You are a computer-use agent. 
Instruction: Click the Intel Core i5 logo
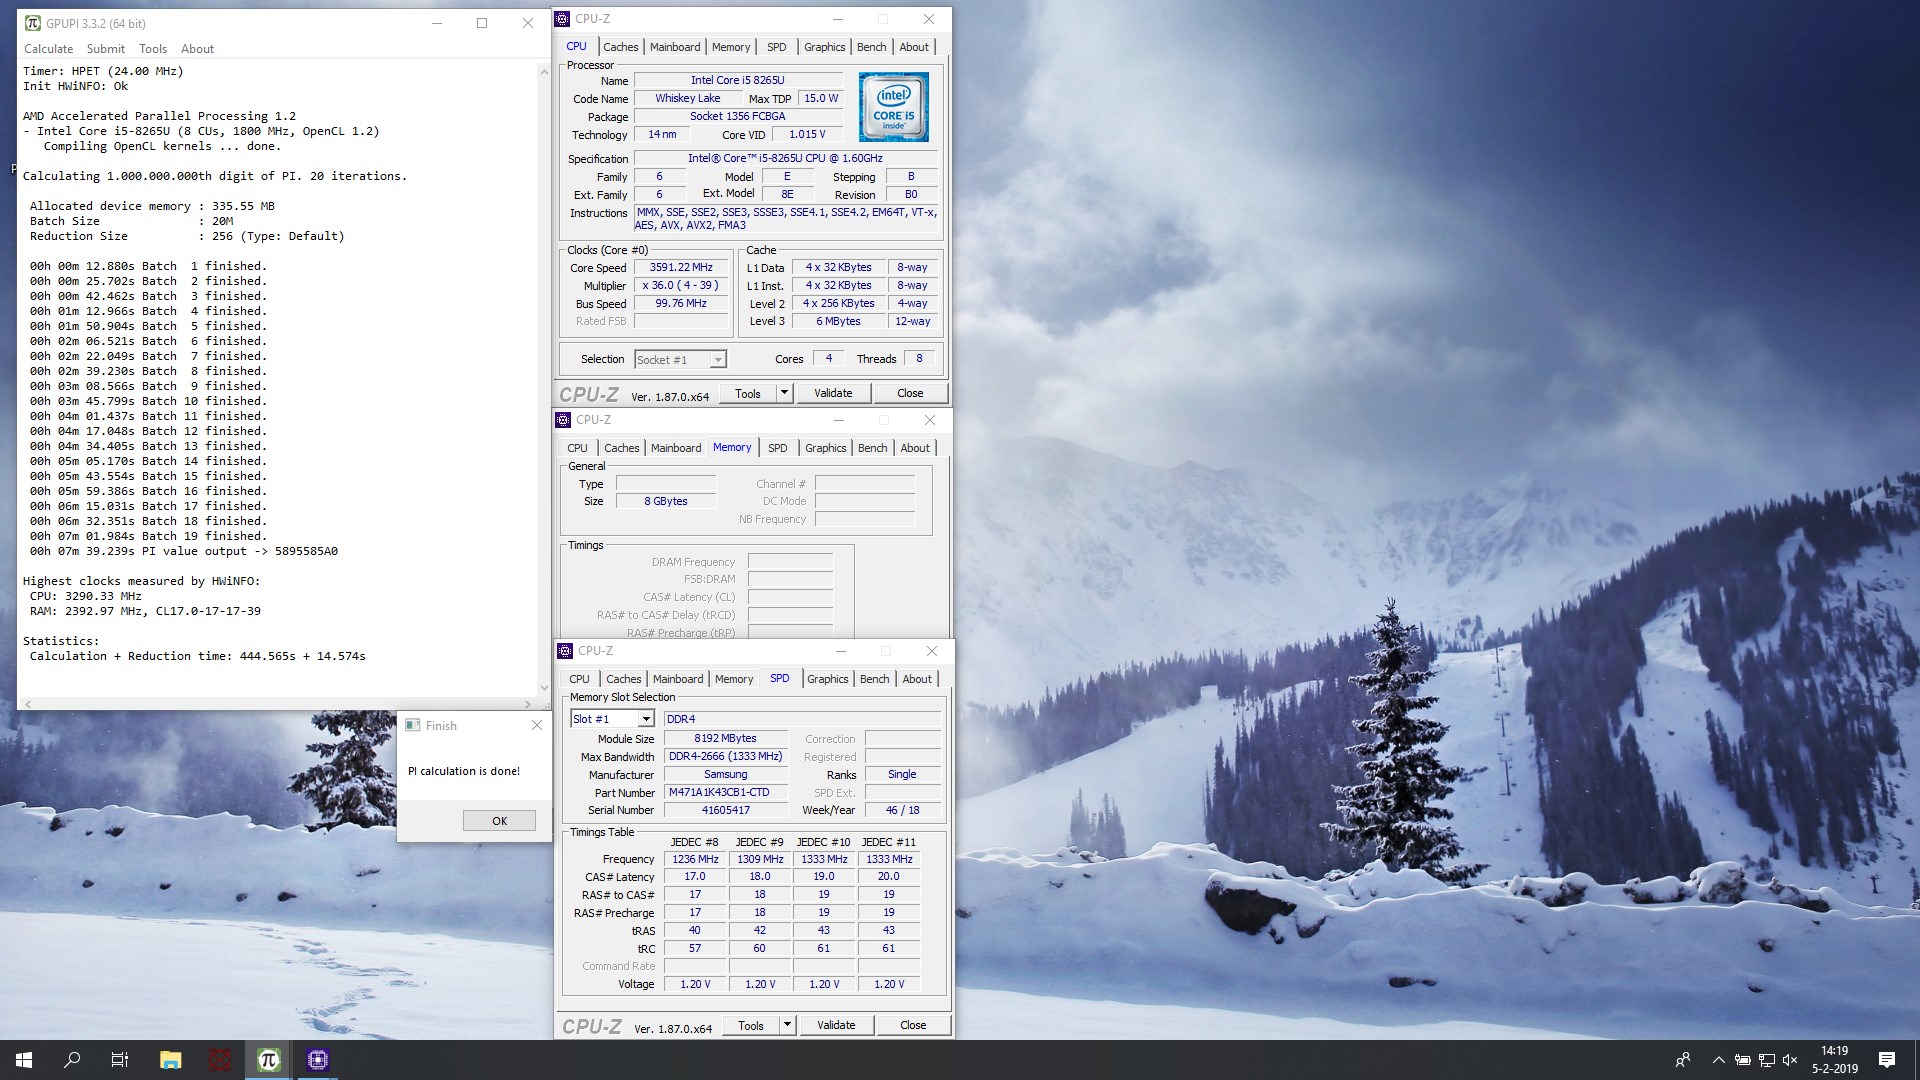[x=893, y=107]
